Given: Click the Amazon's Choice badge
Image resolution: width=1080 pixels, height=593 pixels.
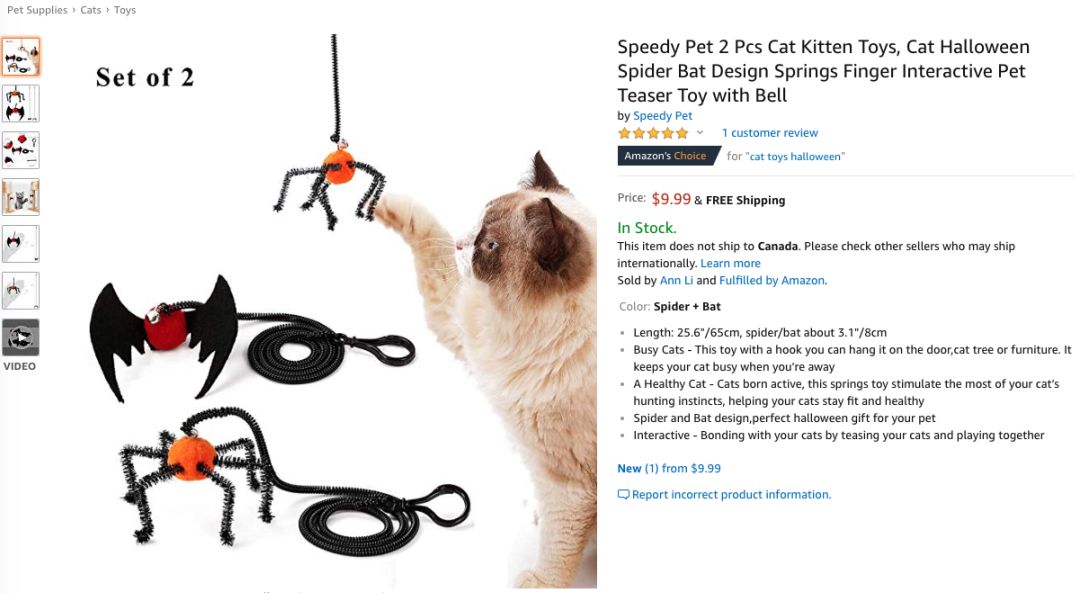Looking at the screenshot, I should (668, 156).
